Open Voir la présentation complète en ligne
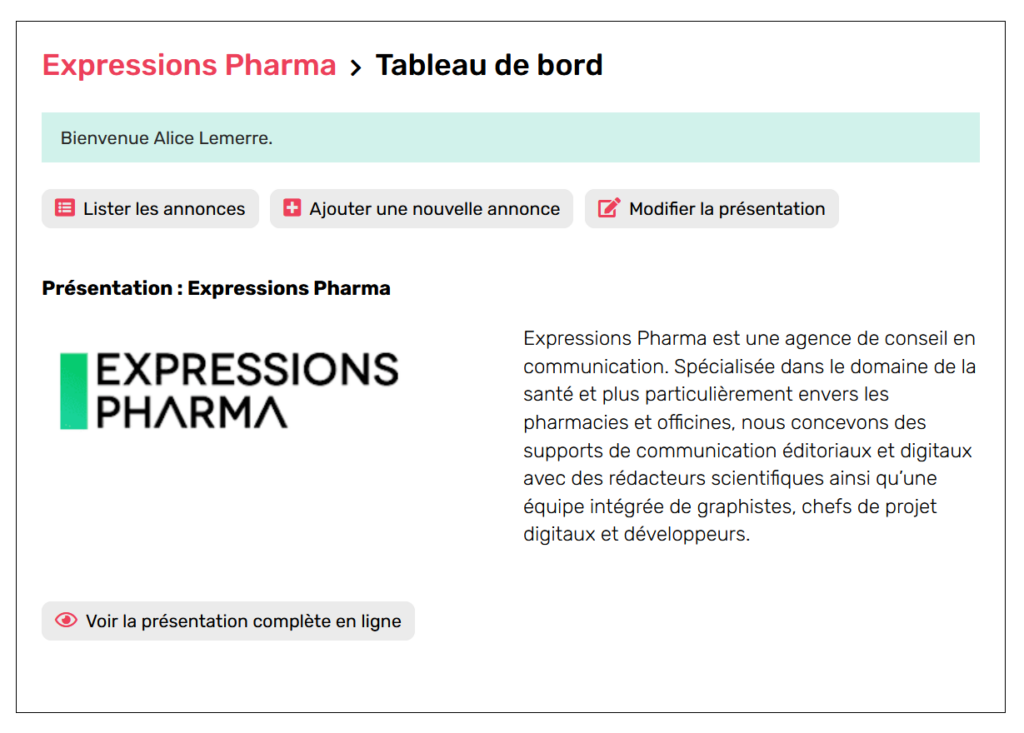The width and height of the screenshot is (1024, 733). tap(228, 621)
